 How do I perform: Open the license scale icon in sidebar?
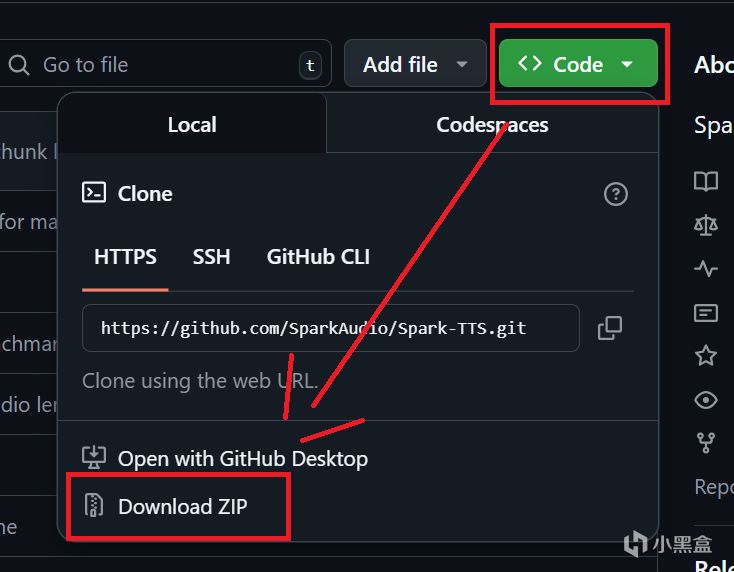(706, 225)
